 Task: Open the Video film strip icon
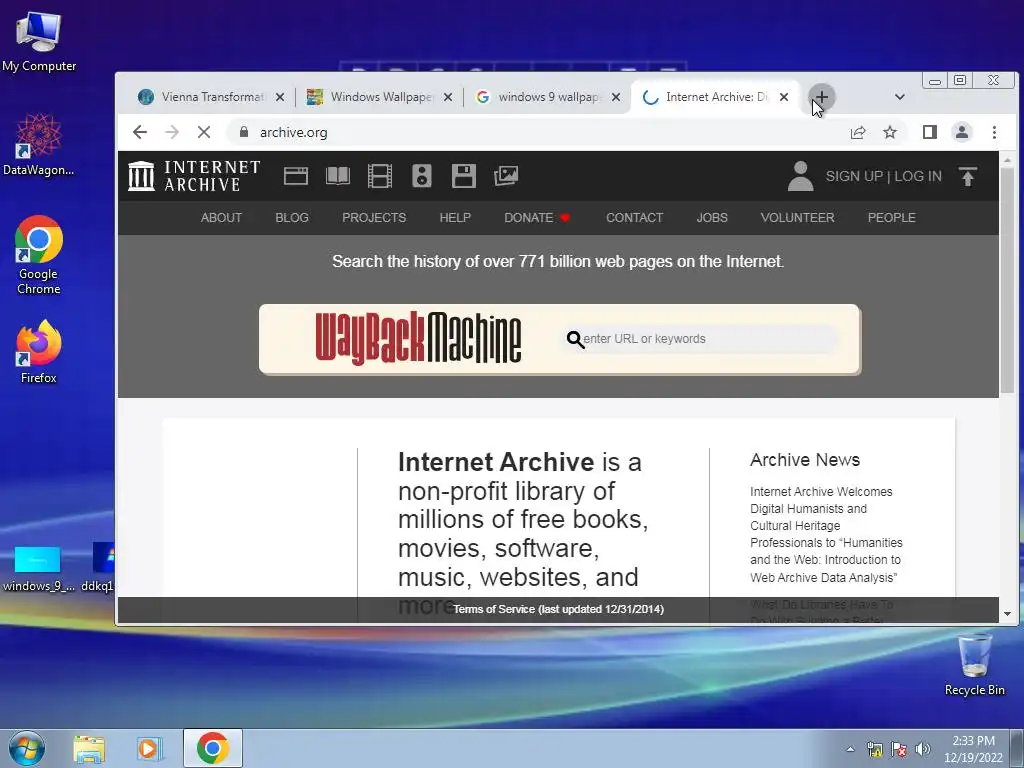tap(379, 176)
